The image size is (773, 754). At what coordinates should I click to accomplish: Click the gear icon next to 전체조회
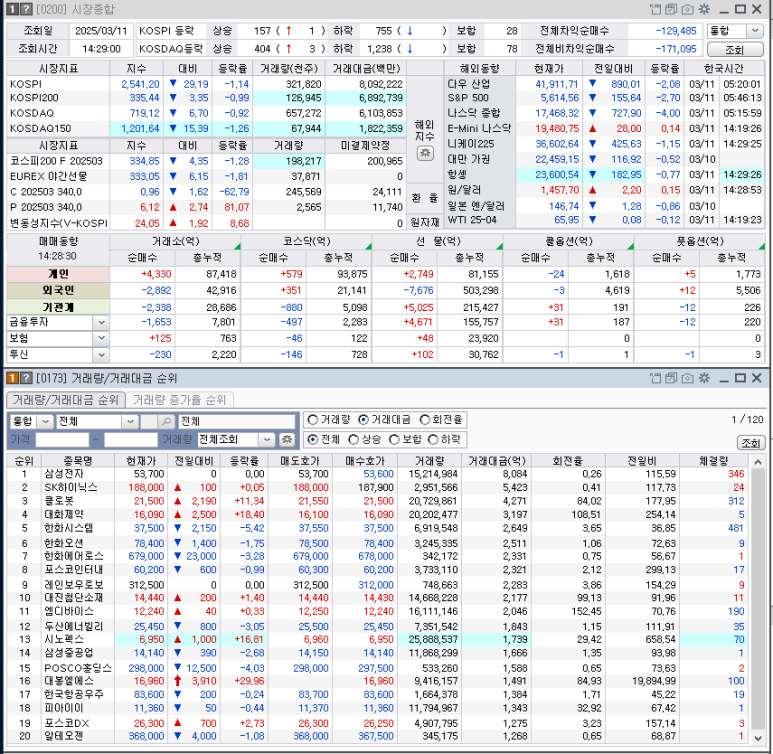click(x=286, y=439)
